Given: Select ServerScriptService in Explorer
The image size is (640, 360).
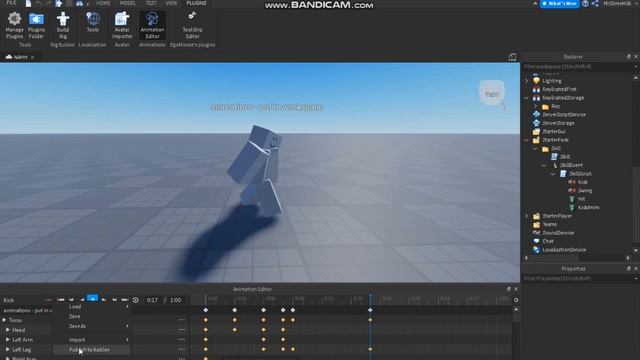Looking at the screenshot, I should [x=564, y=115].
